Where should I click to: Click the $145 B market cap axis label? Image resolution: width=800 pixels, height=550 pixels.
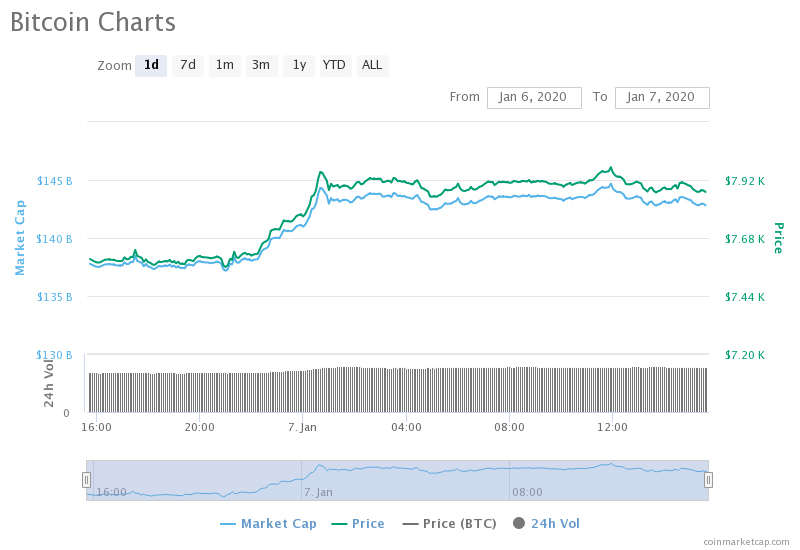[x=55, y=181]
